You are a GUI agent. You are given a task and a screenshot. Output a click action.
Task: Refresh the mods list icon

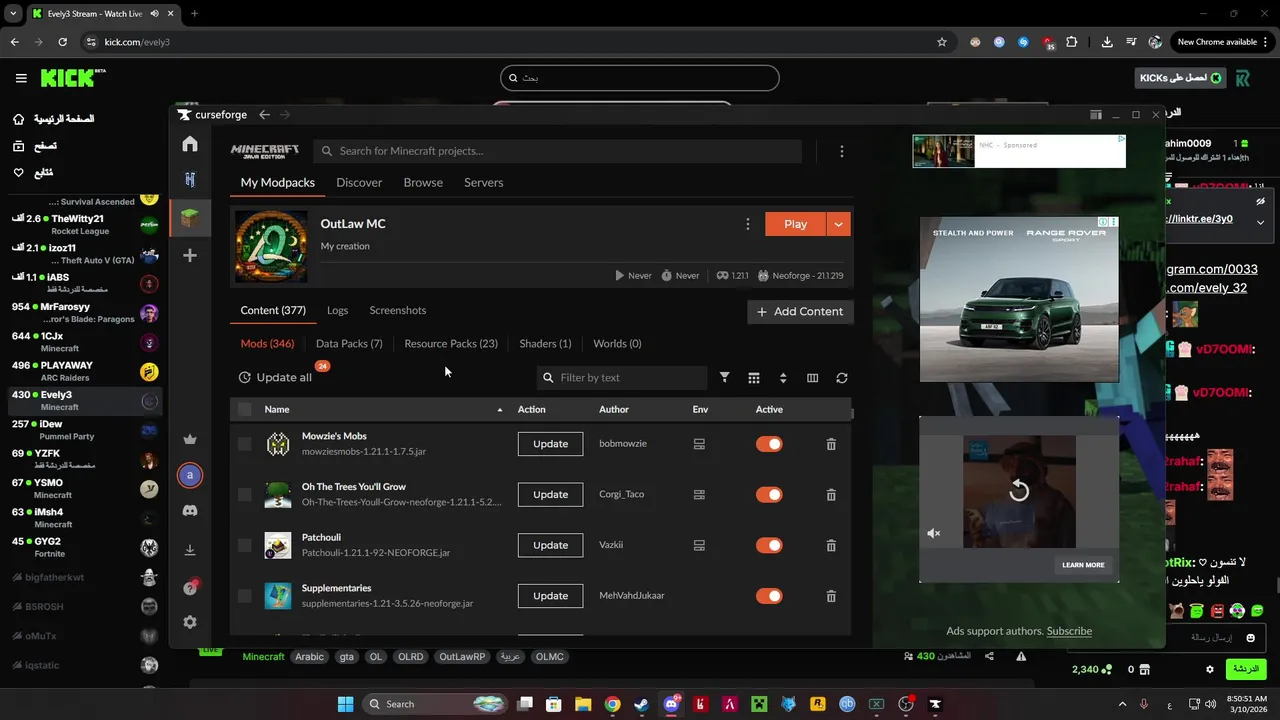(x=842, y=378)
